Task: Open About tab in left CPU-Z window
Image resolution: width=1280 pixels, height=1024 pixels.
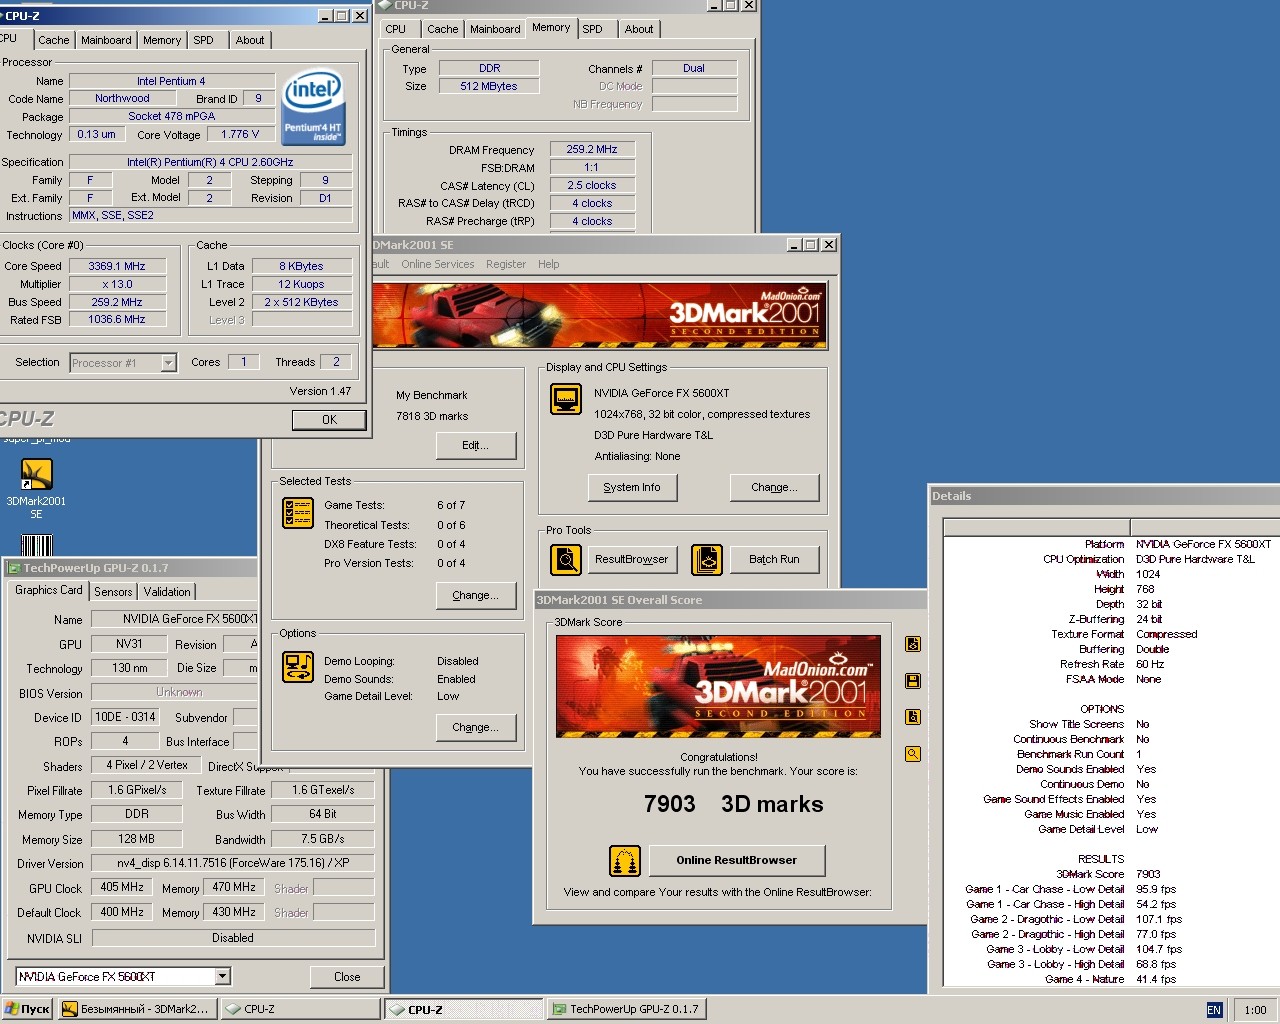Action: (250, 40)
